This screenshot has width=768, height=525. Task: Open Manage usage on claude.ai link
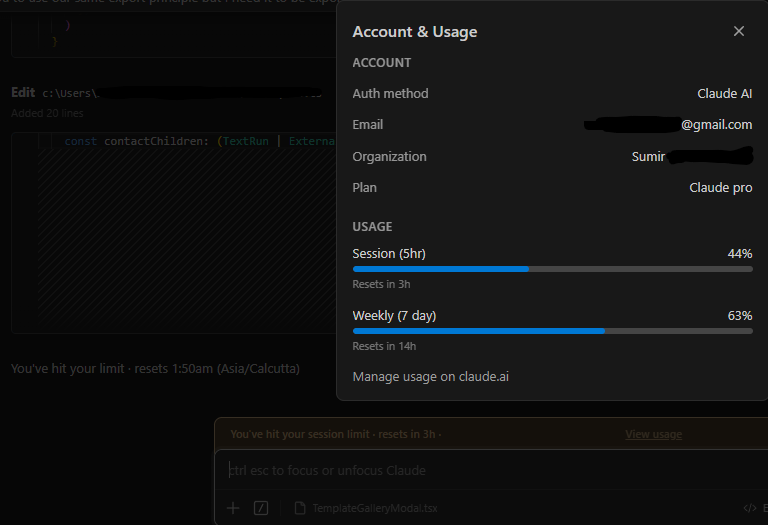[x=431, y=377]
